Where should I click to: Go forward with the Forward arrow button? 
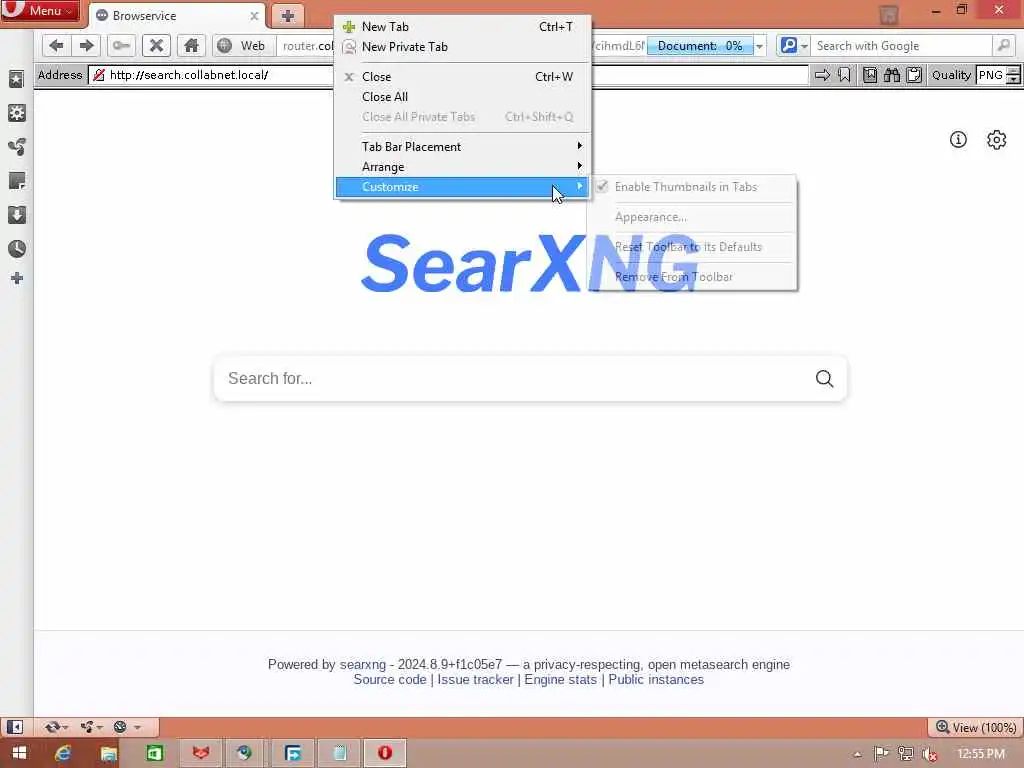86,46
